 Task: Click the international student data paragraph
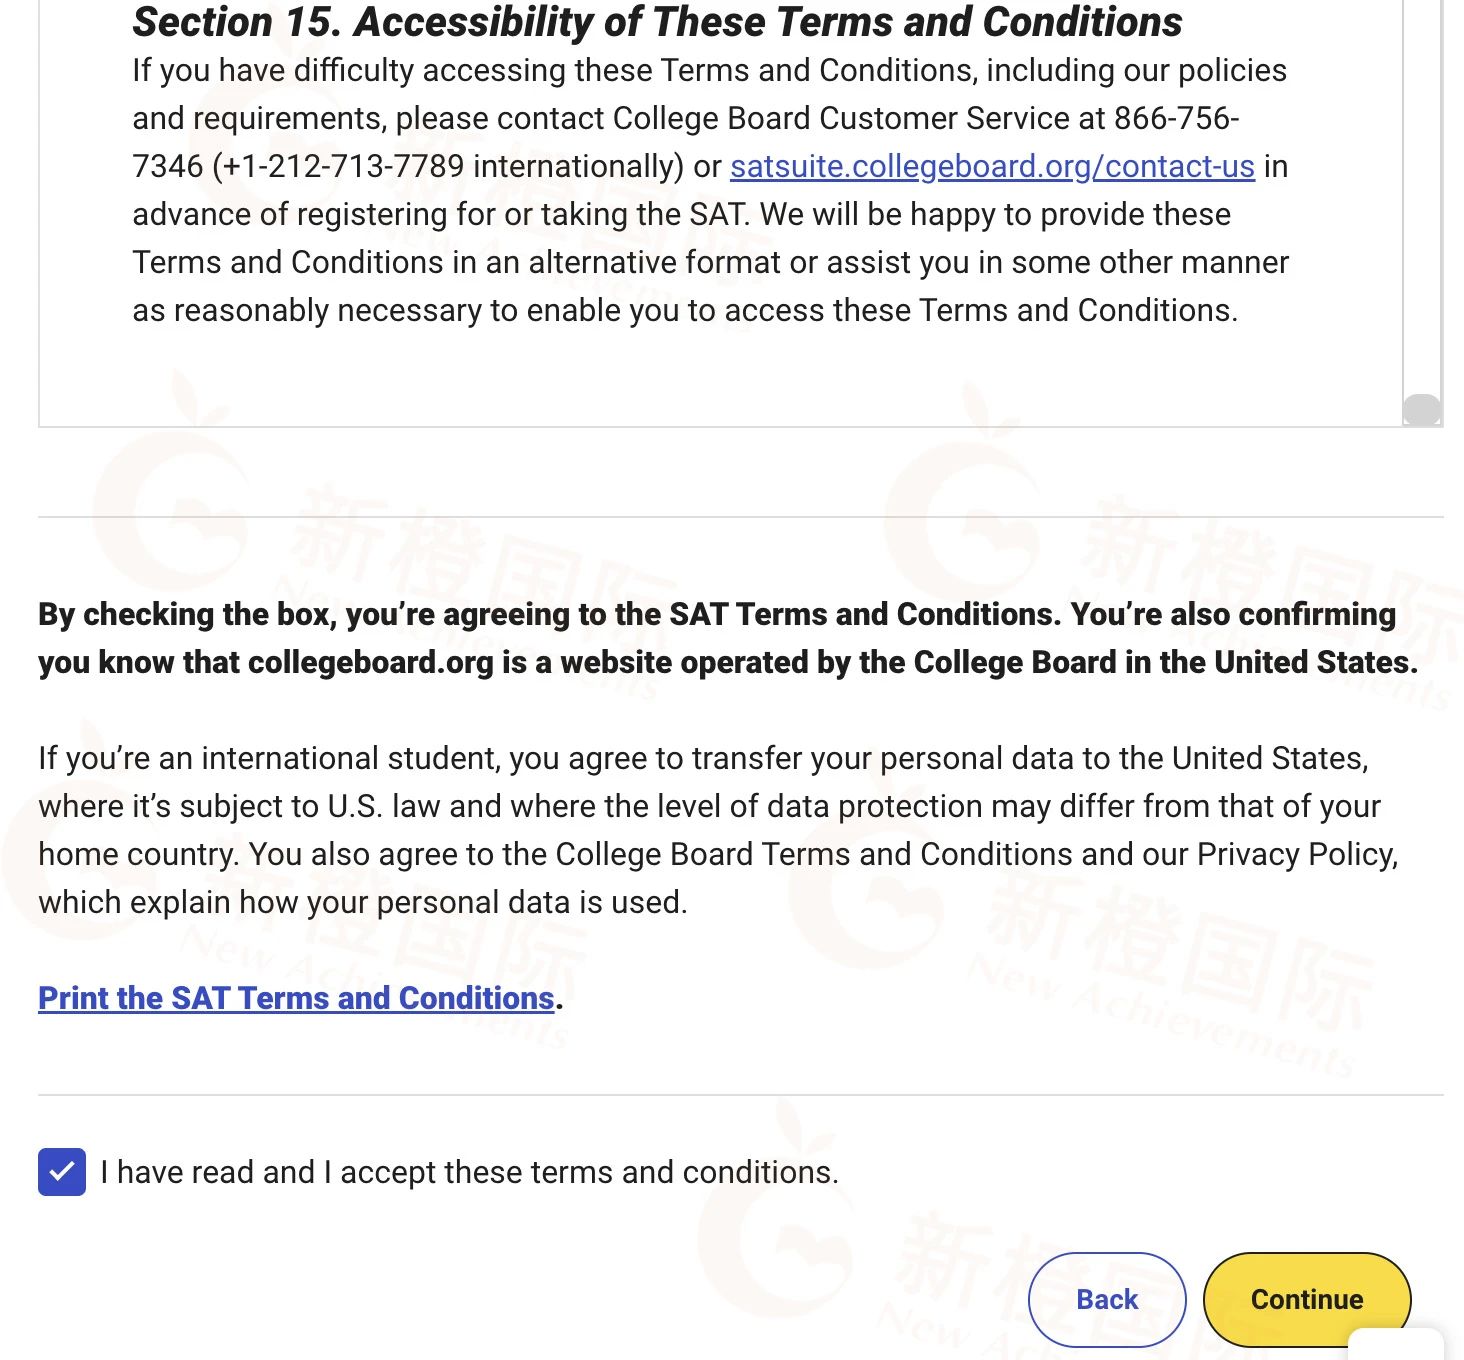pos(717,830)
